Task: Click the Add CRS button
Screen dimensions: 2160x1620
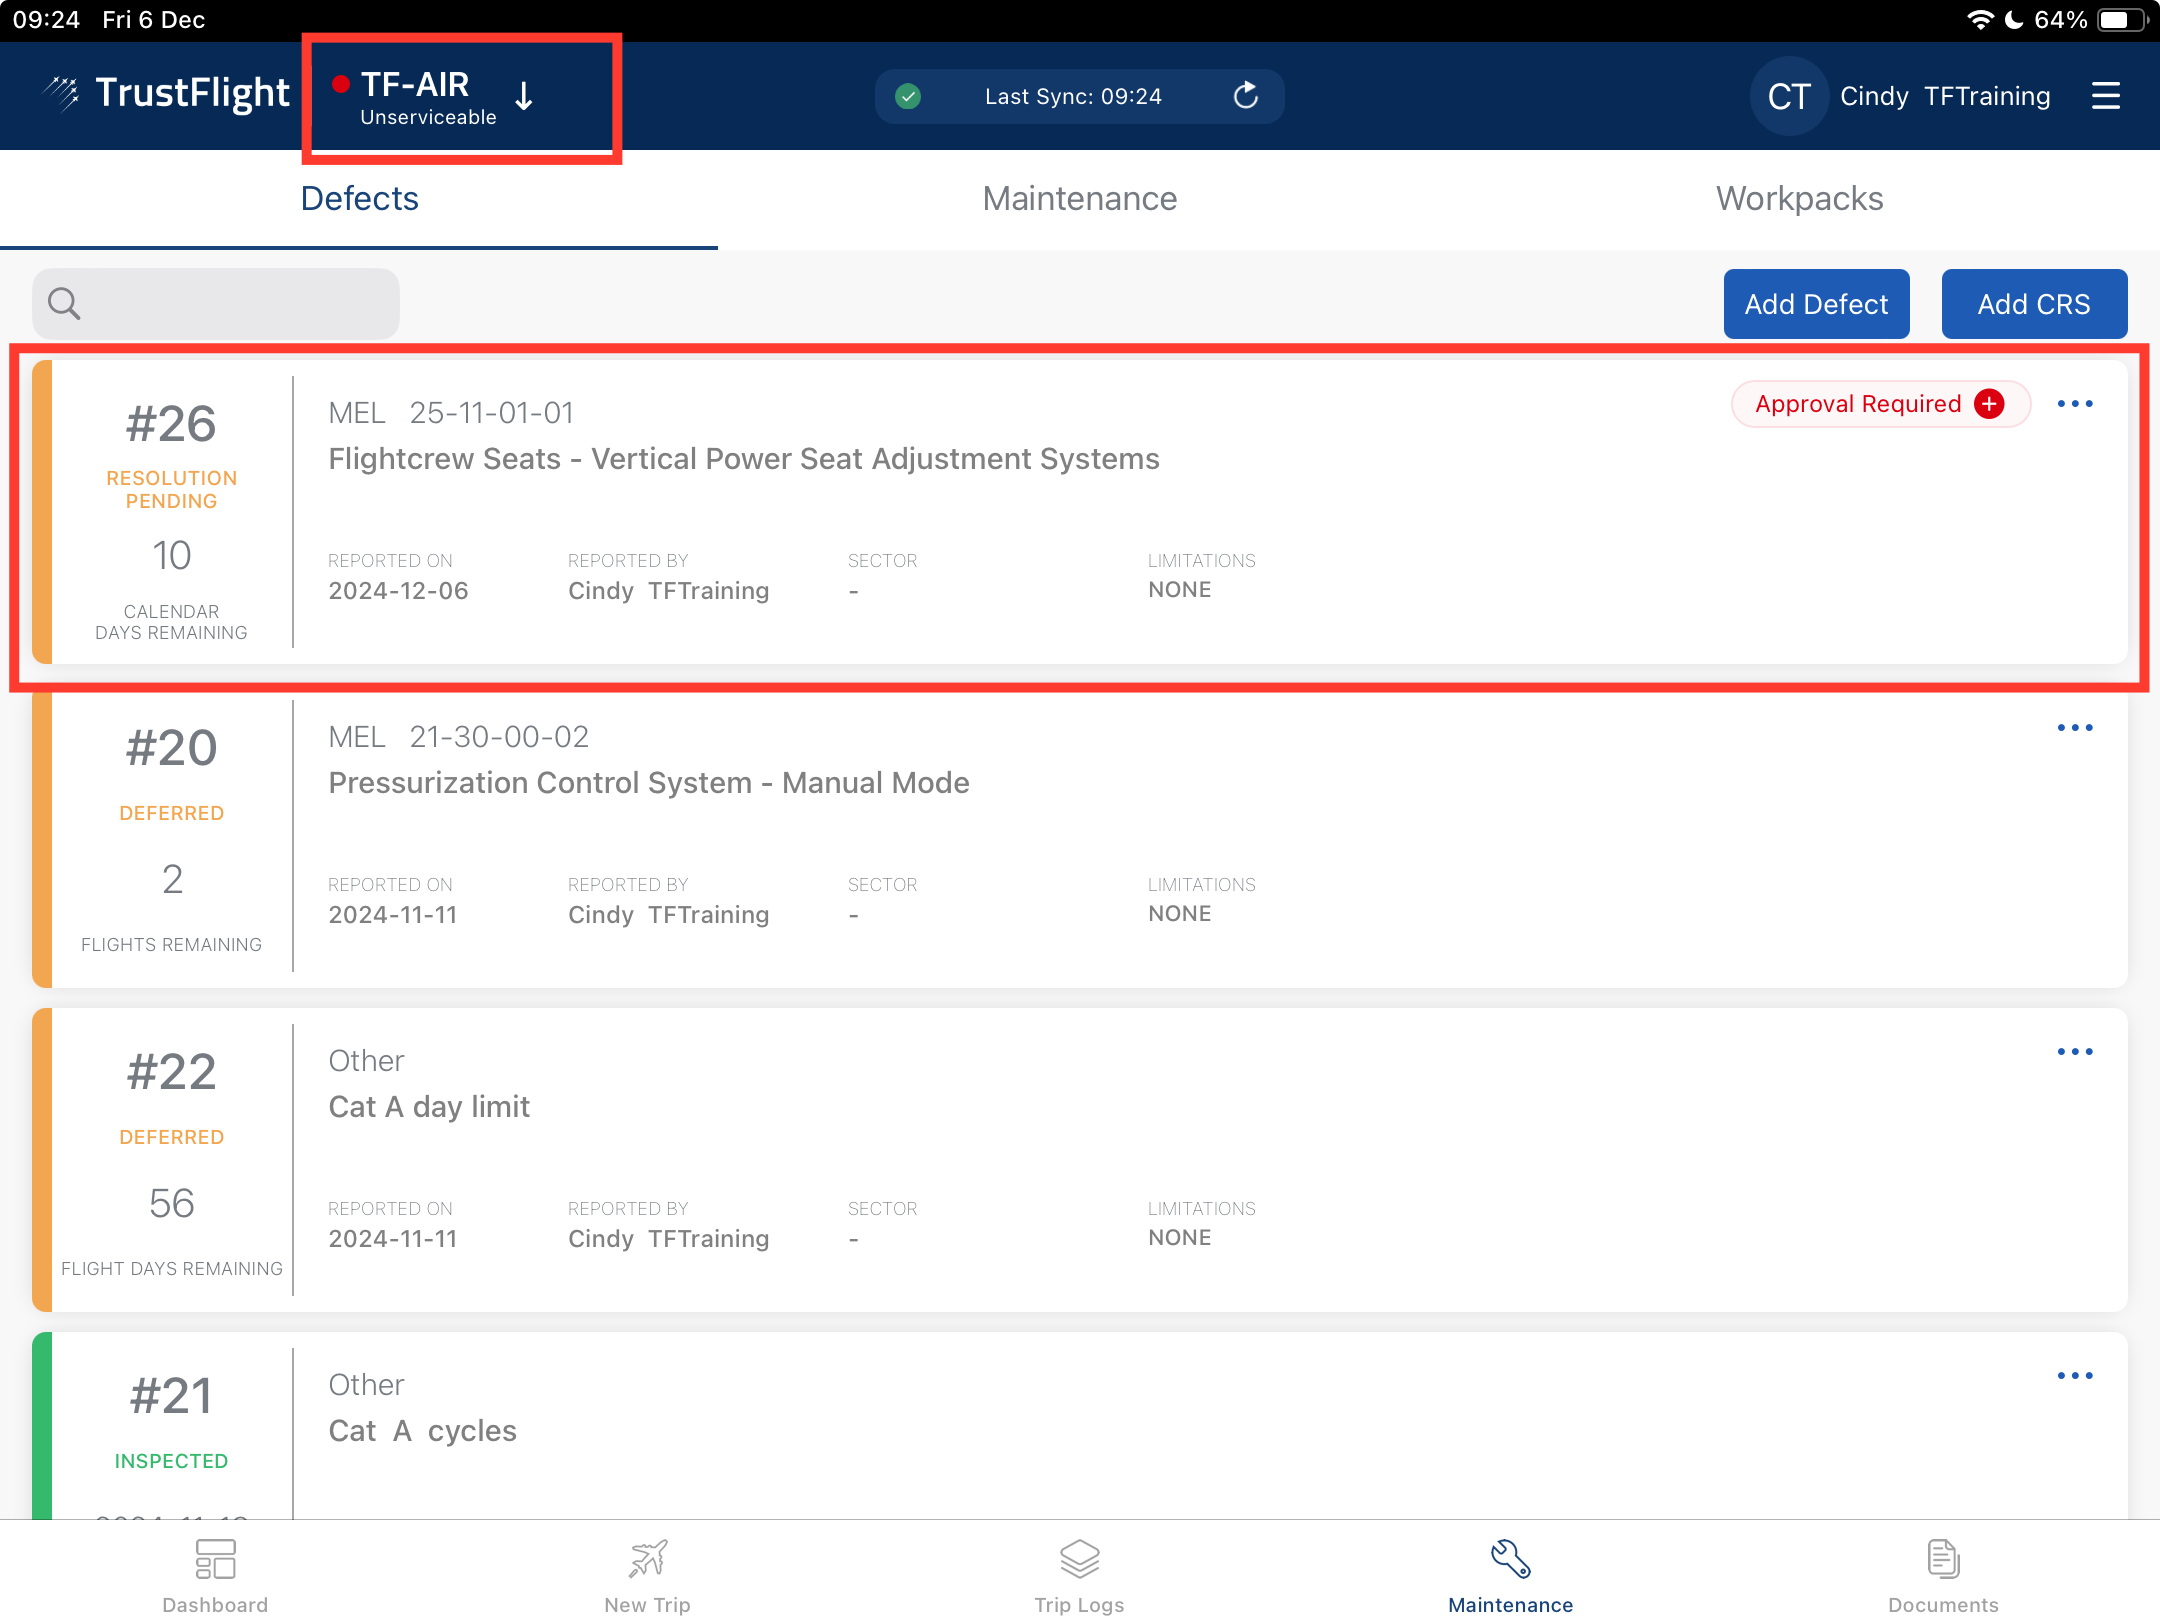Action: tap(2034, 304)
